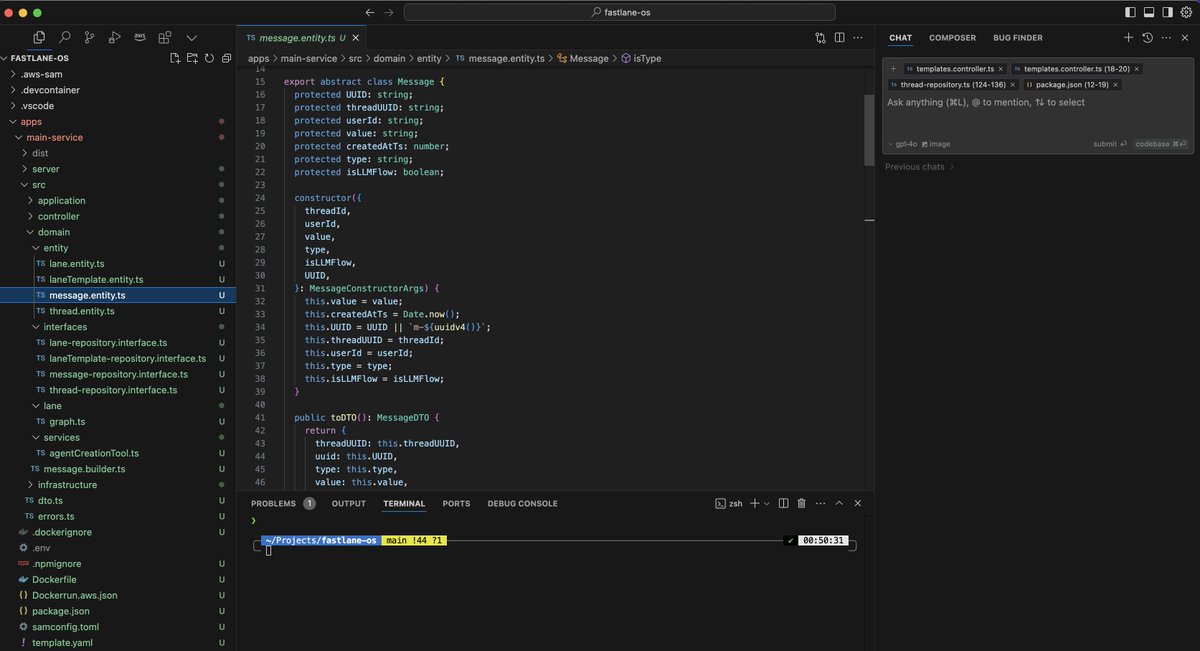Toggle primary side bar layout icon
1200x651 pixels.
pyautogui.click(x=1130, y=12)
